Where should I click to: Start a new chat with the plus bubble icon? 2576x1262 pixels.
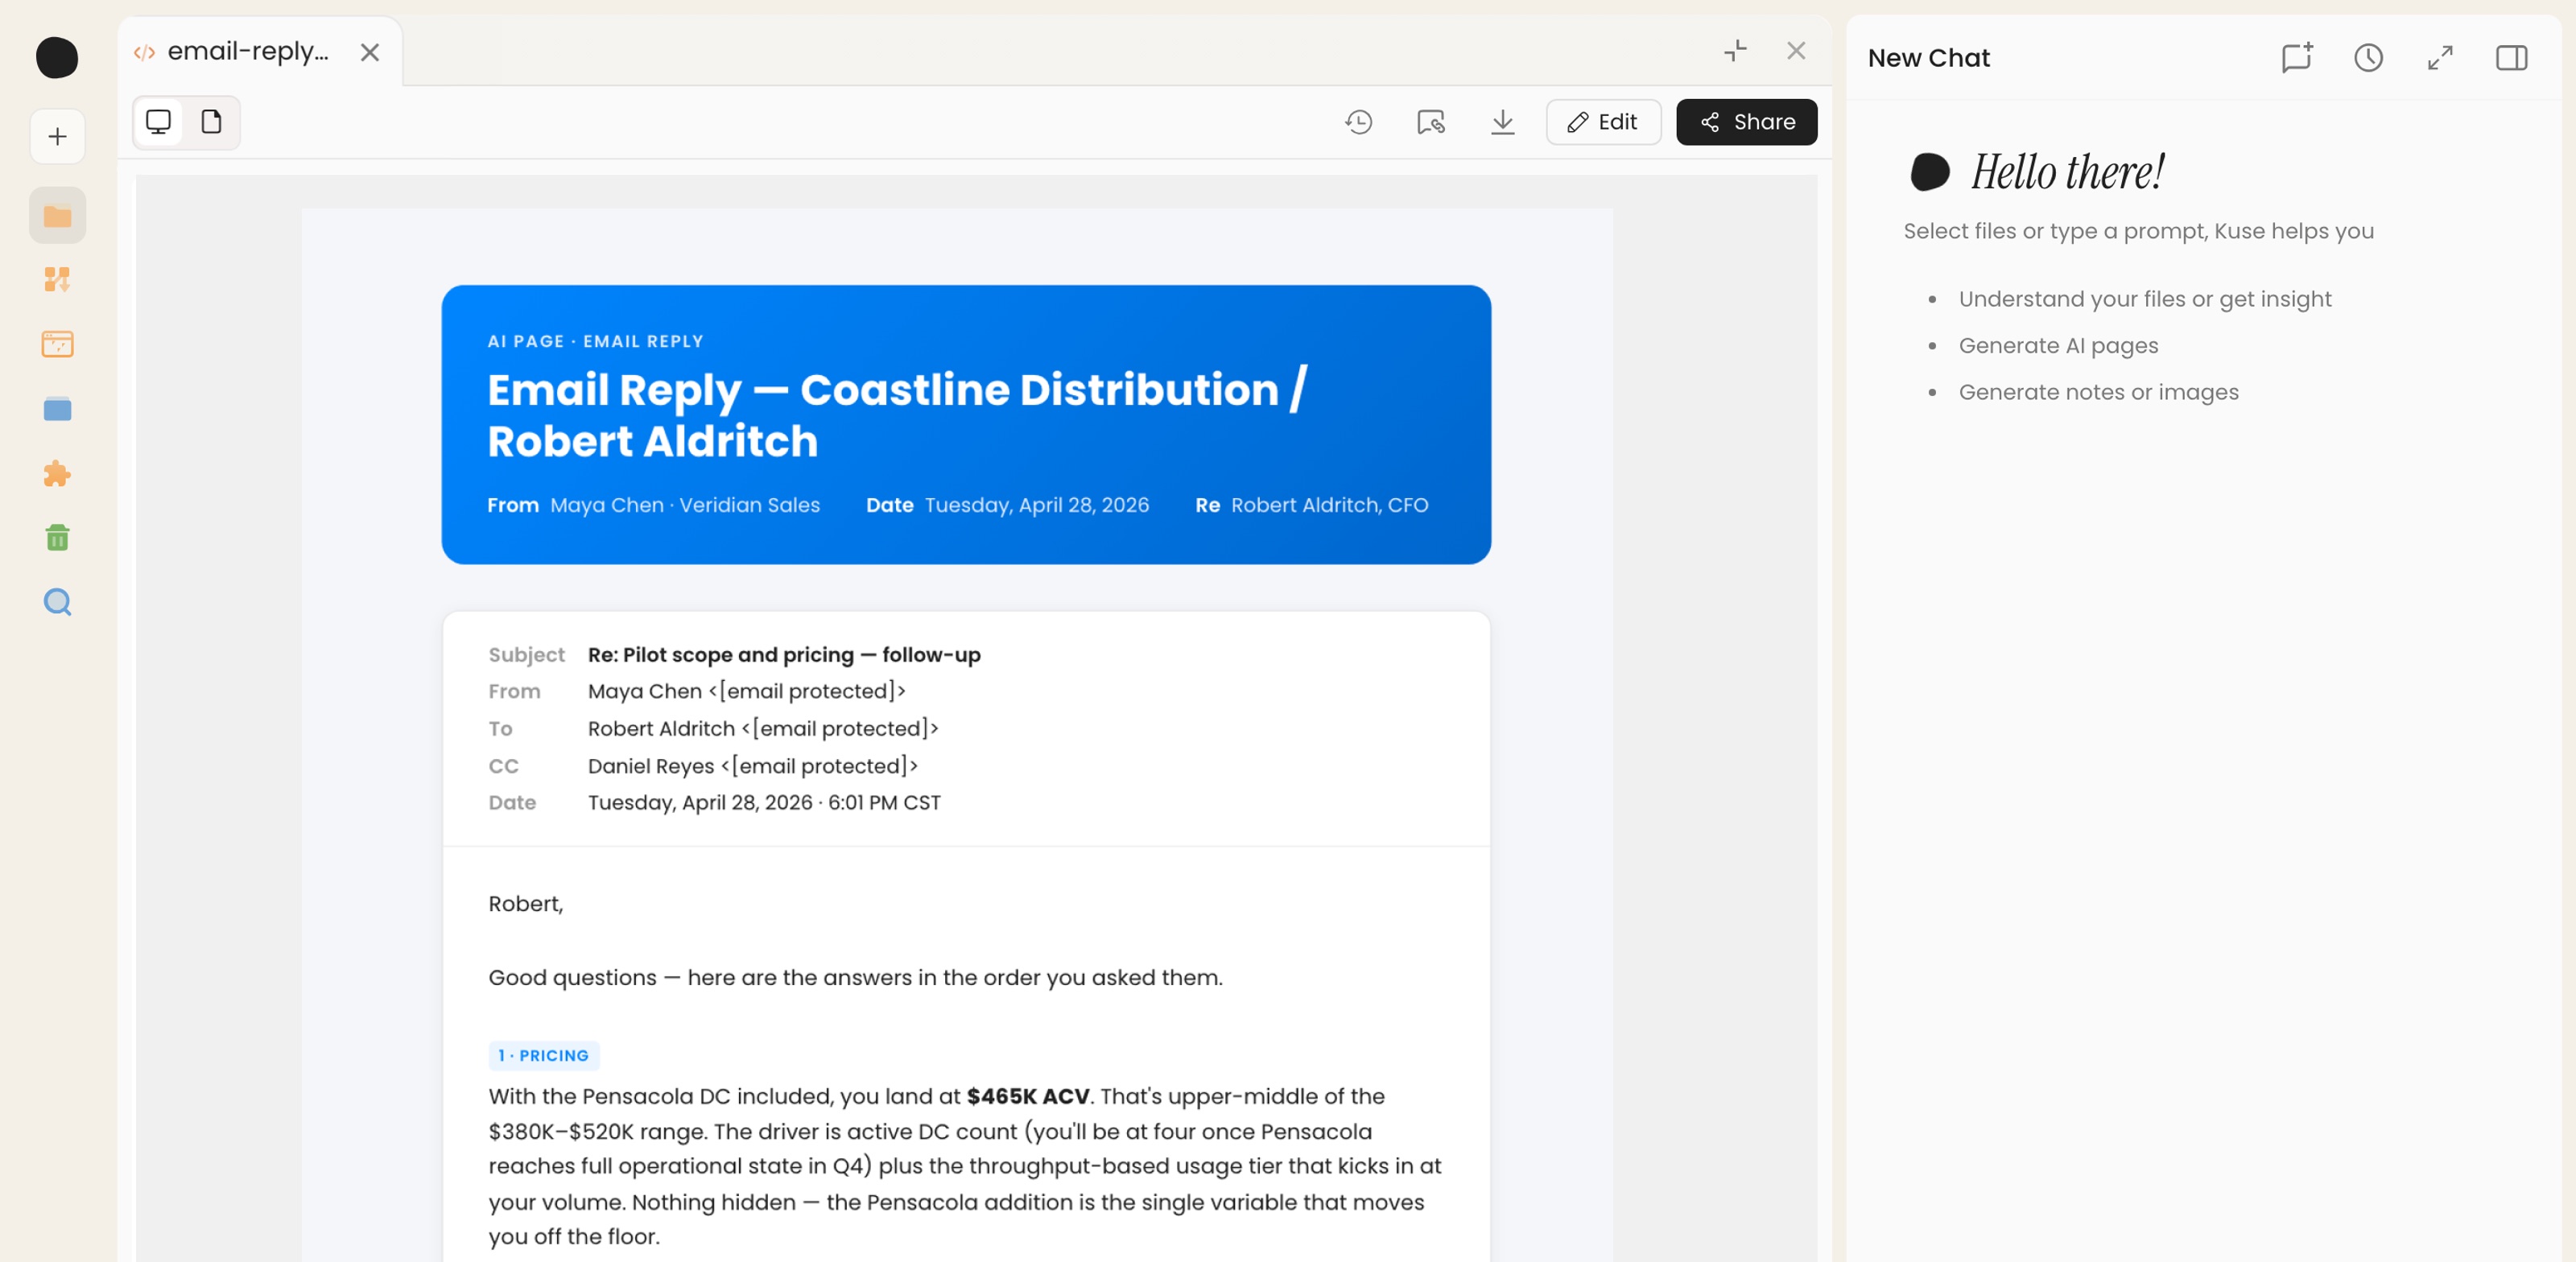(x=2296, y=58)
